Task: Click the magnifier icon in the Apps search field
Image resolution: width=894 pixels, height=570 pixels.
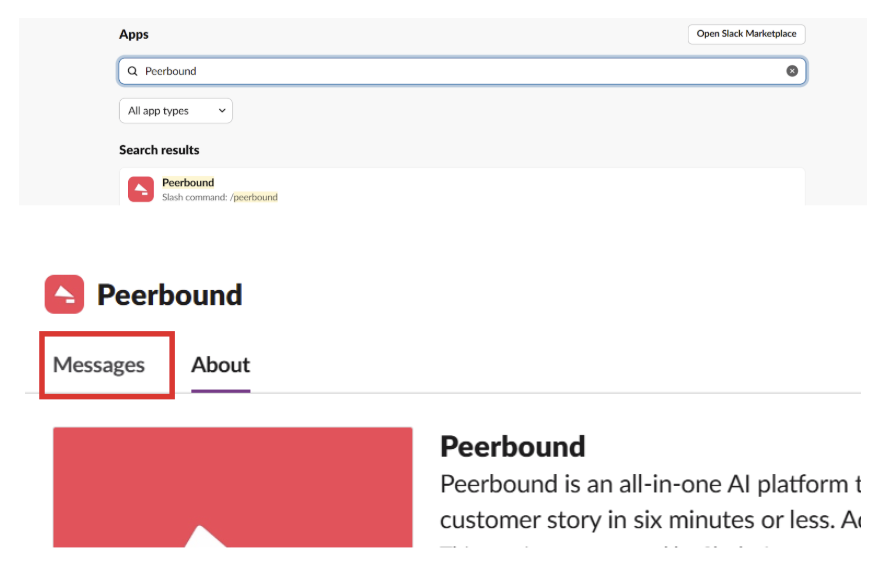Action: [132, 71]
